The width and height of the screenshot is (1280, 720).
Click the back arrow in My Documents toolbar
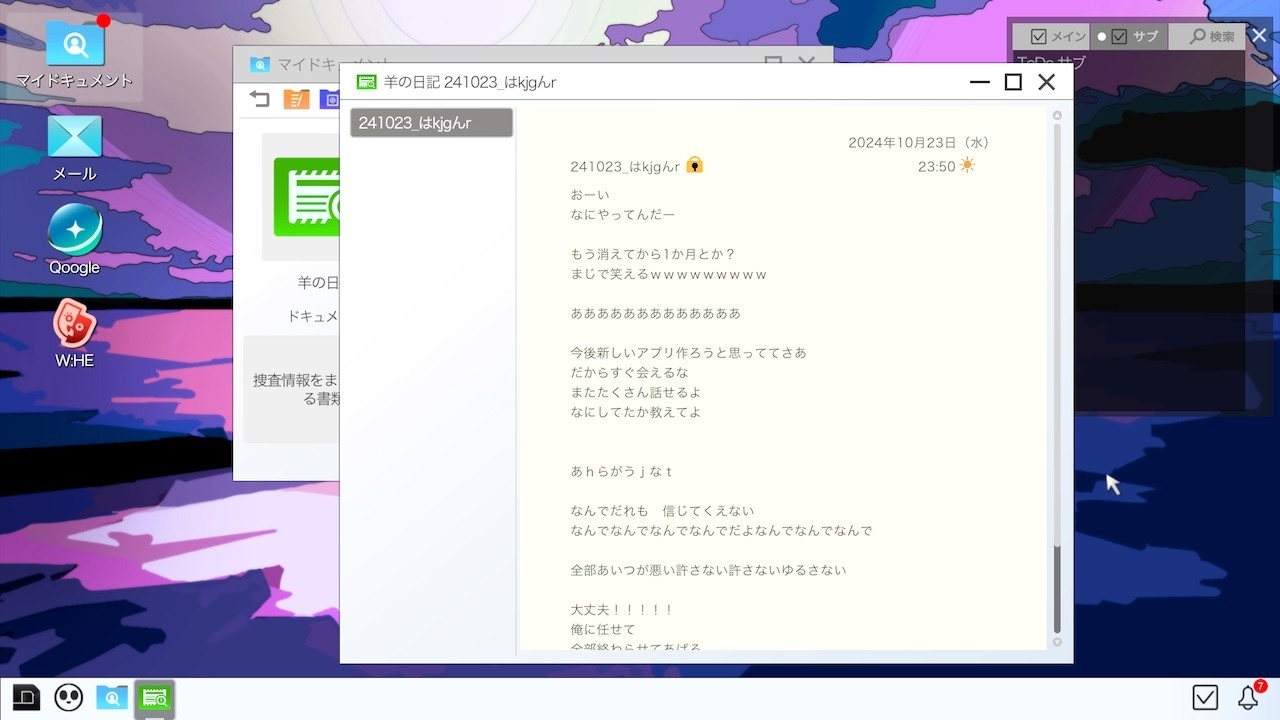[x=260, y=98]
